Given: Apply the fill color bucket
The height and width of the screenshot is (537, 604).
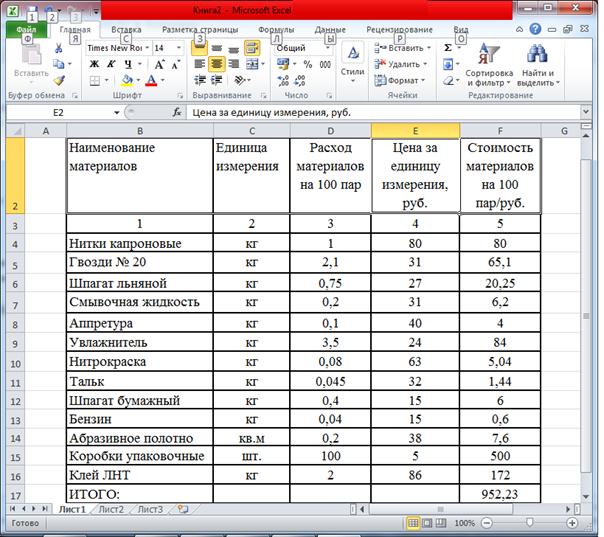Looking at the screenshot, I should point(127,81).
